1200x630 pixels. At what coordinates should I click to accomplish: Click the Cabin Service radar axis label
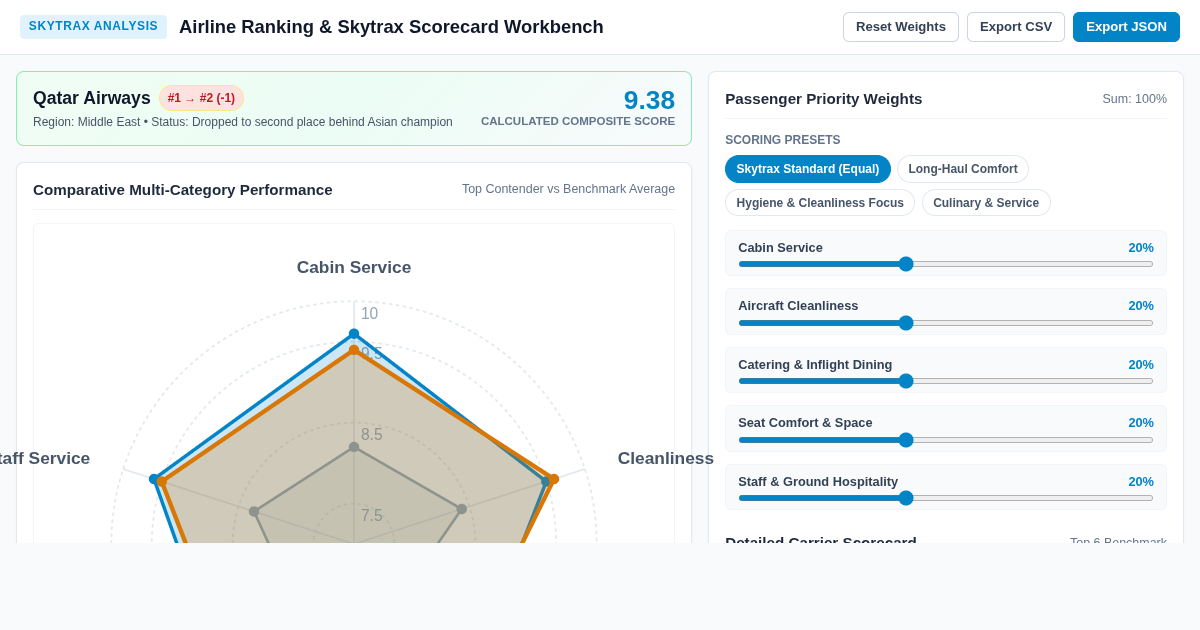point(354,268)
